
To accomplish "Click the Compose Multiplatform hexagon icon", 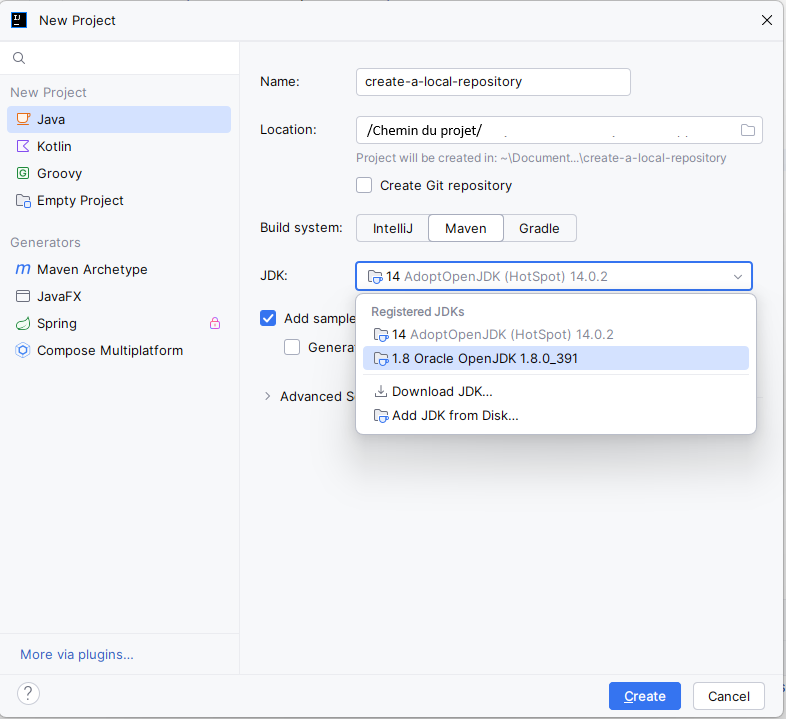I will [x=23, y=350].
